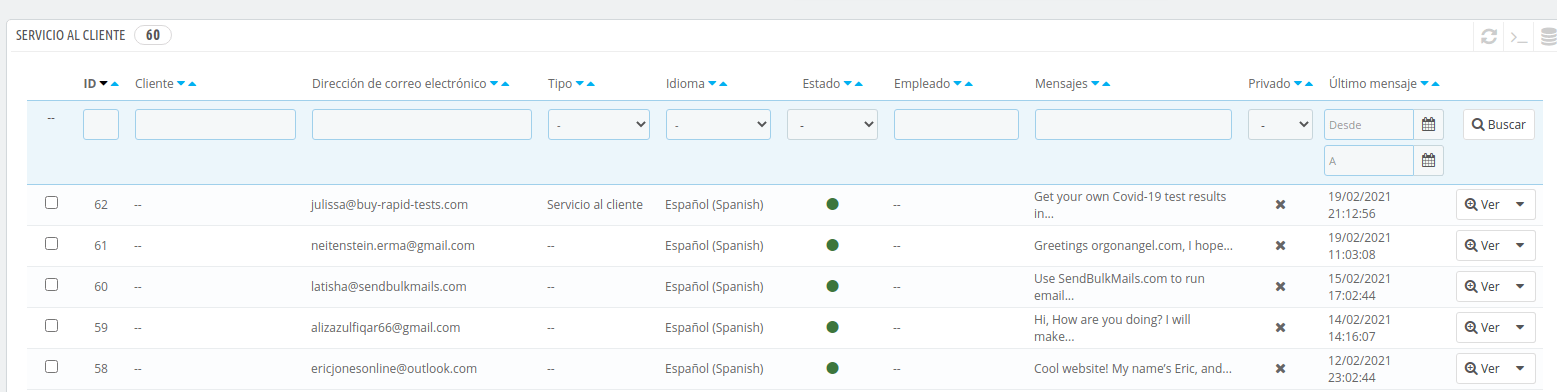The height and width of the screenshot is (392, 1557).
Task: View message 59 with the Ver button
Action: tap(1482, 327)
